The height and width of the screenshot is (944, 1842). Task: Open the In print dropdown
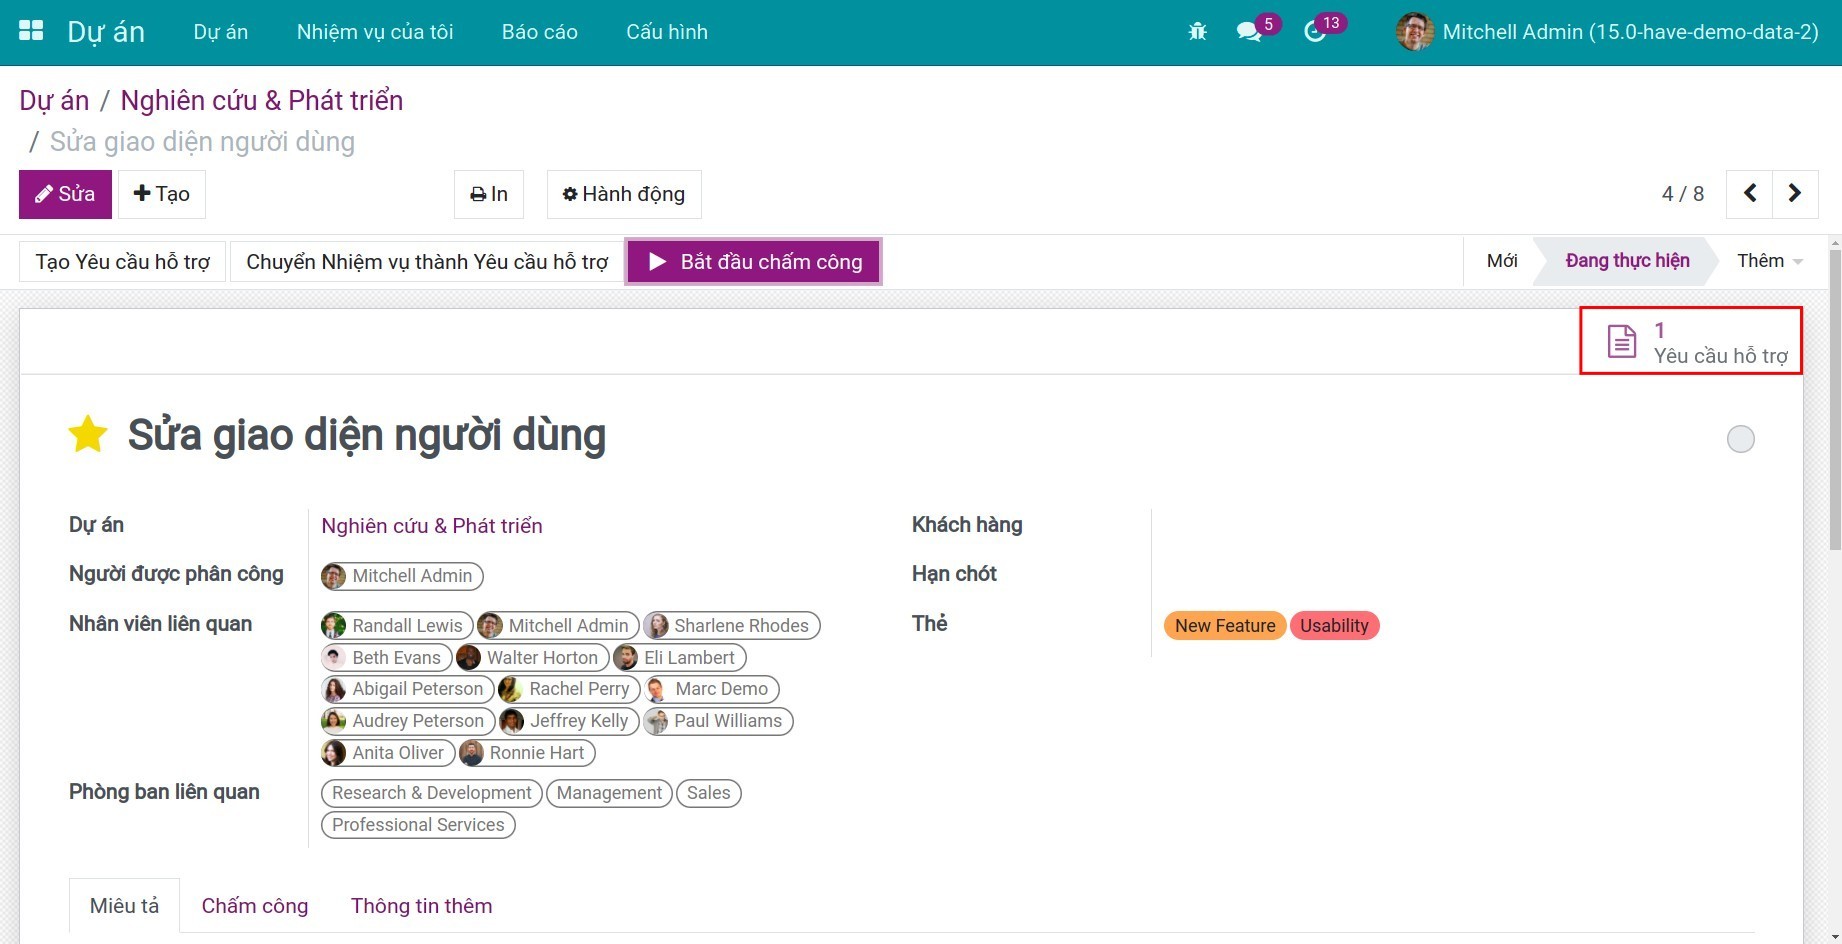tap(489, 194)
